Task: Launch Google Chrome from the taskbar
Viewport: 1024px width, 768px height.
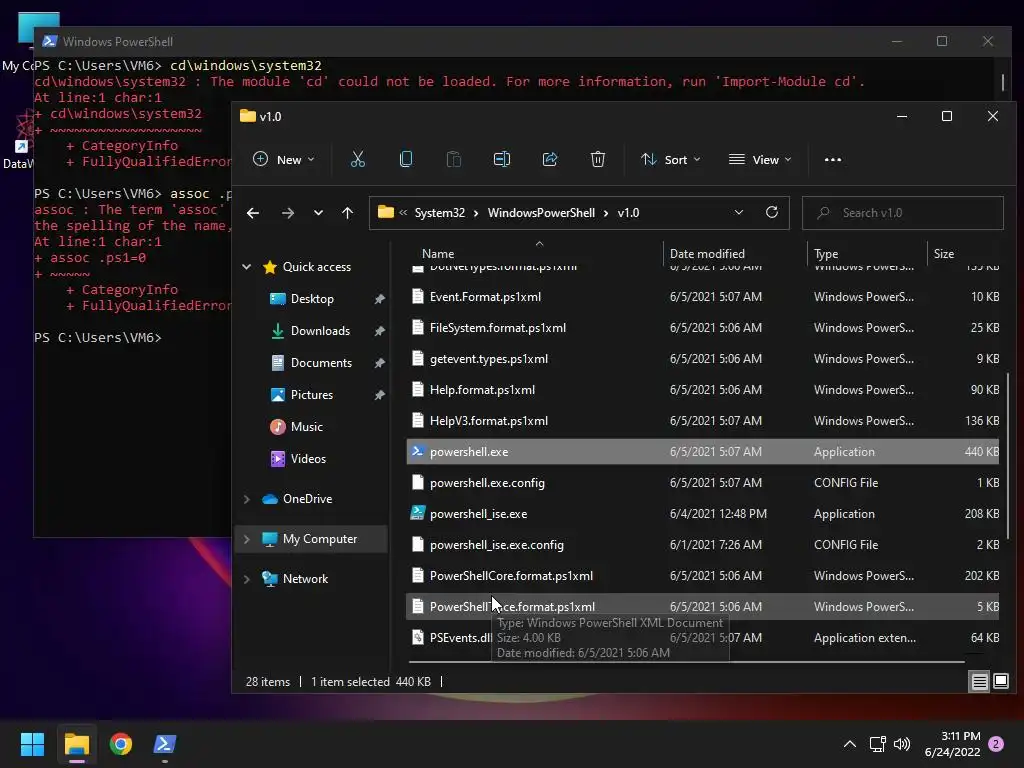Action: click(x=121, y=744)
